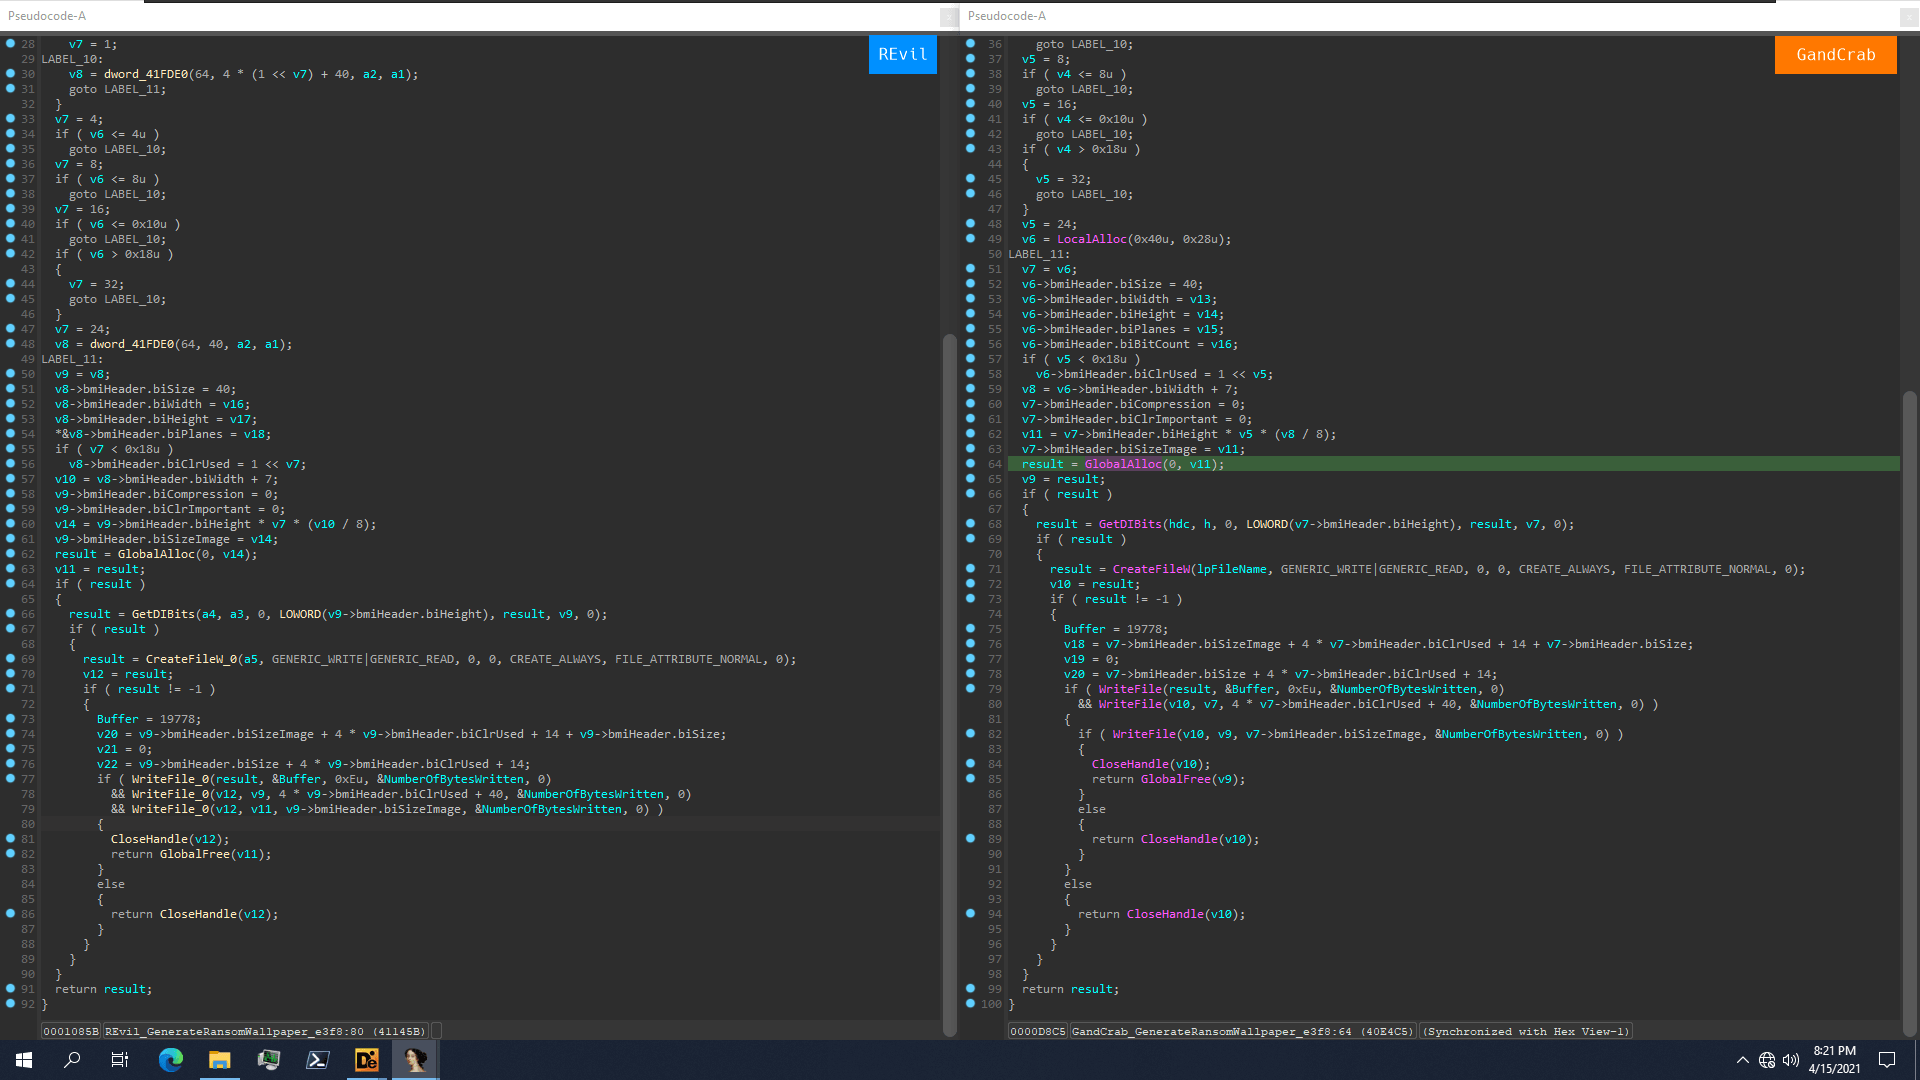Toggle breakpoint dot on GandCrab line 99
The image size is (1920, 1080).
click(970, 989)
